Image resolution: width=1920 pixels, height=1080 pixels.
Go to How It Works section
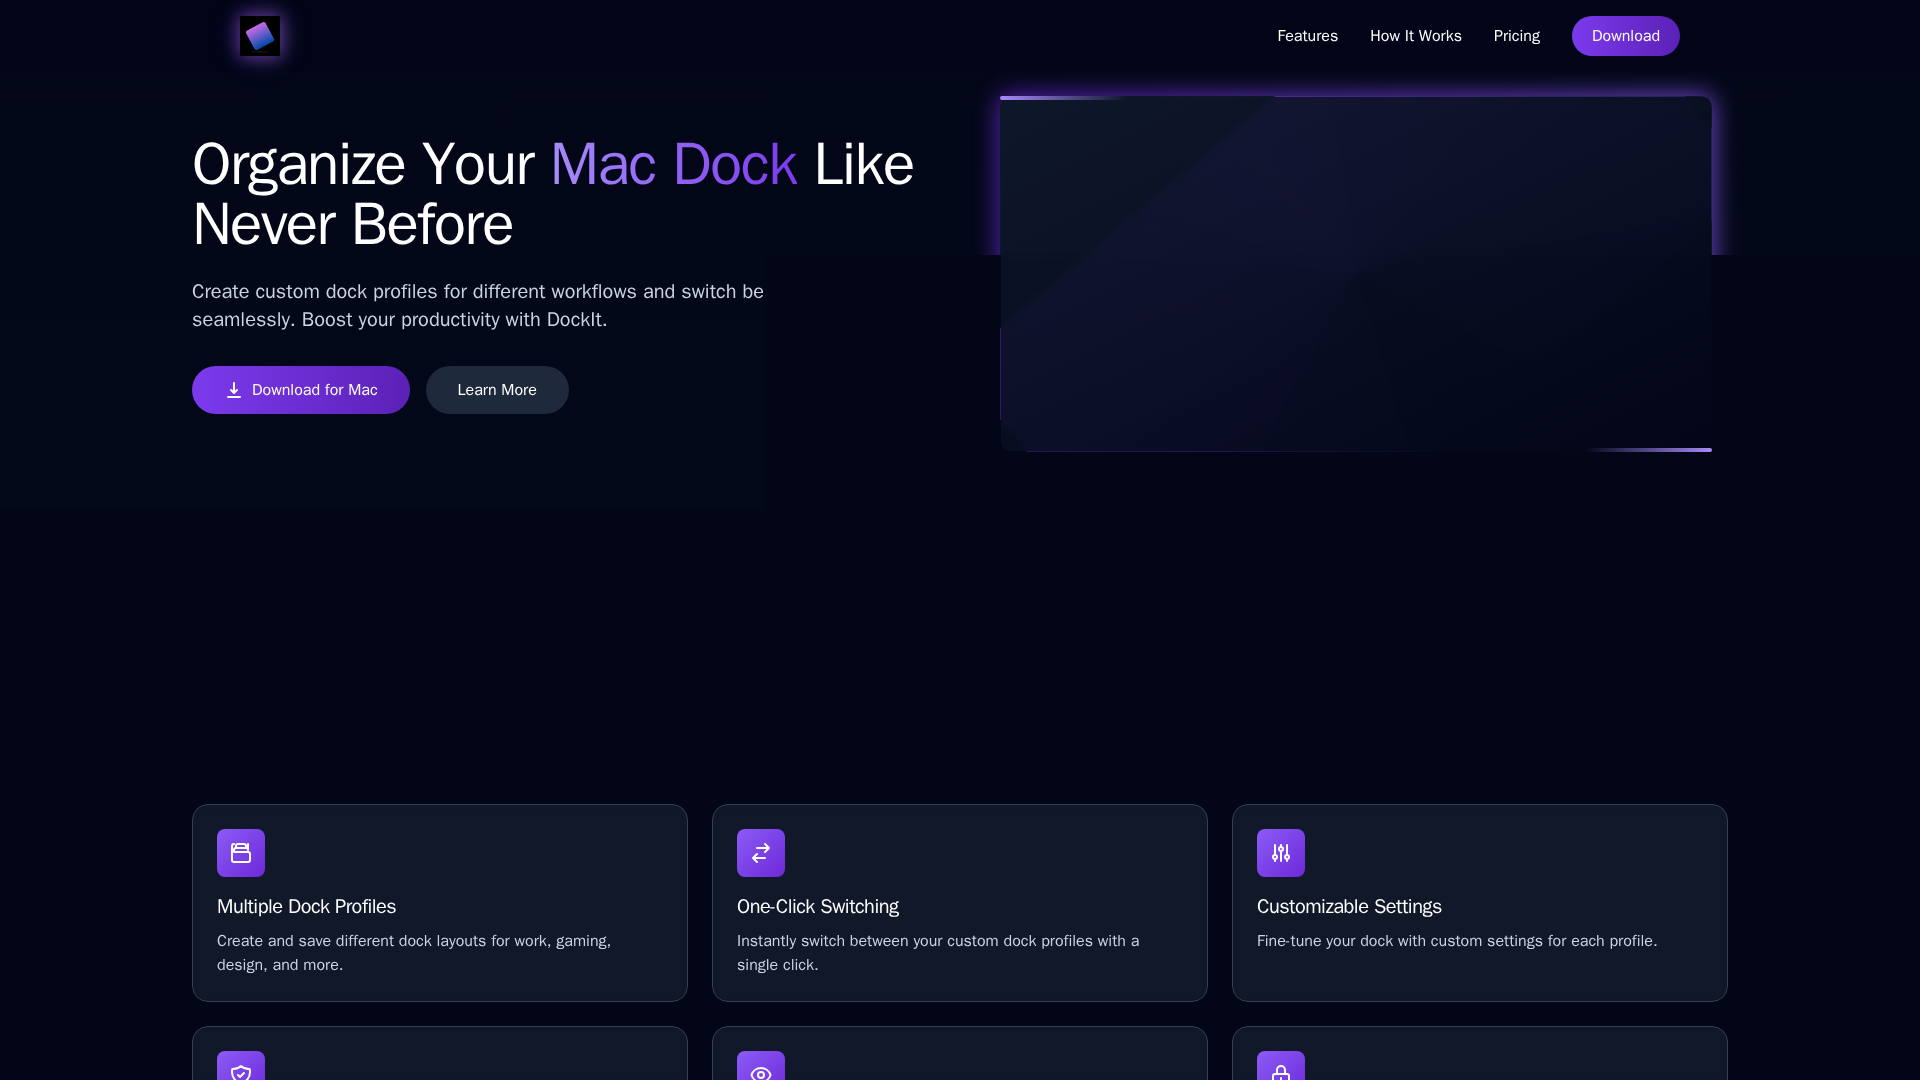1415,36
